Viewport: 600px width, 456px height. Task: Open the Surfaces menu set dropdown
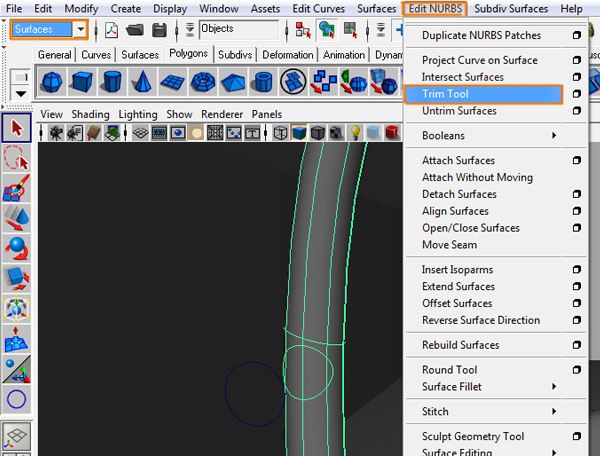80,29
